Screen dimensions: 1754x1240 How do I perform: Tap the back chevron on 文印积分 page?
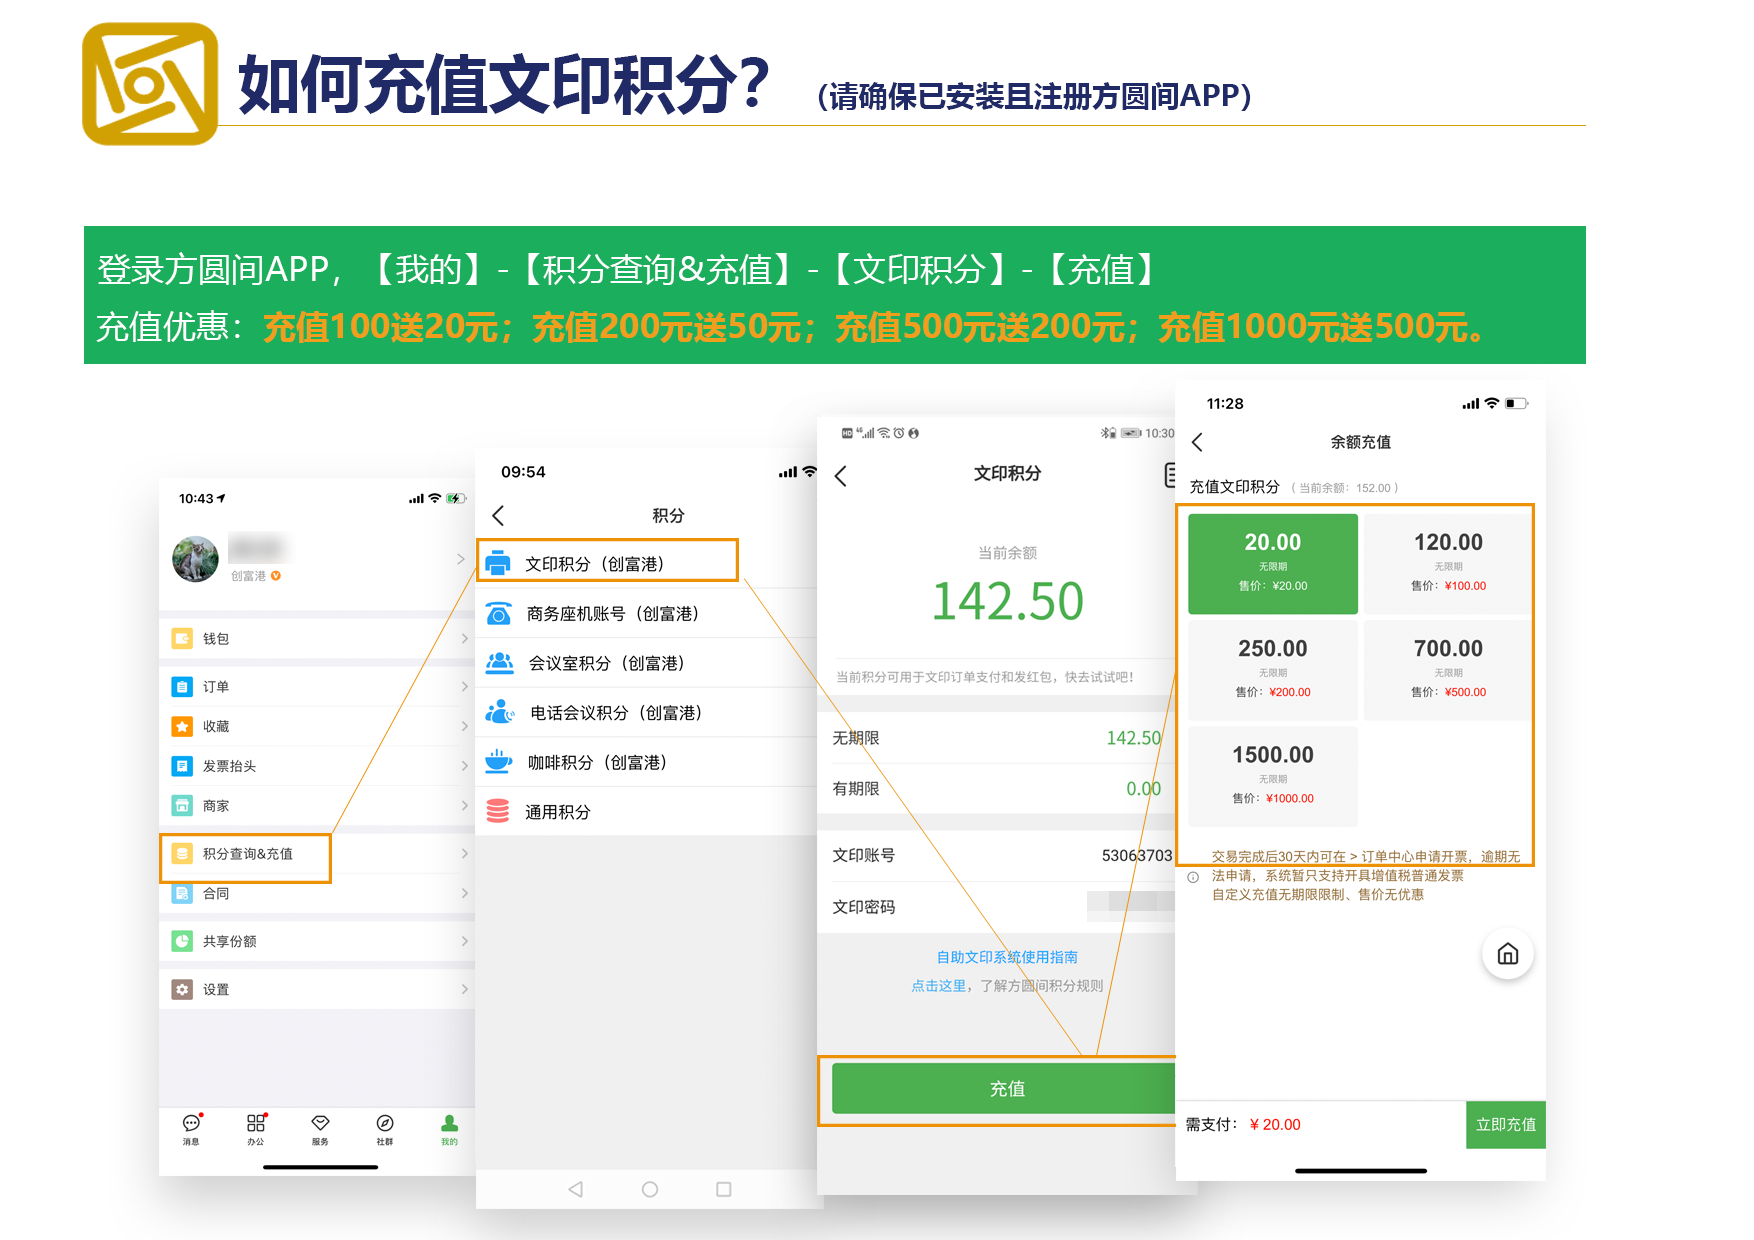pyautogui.click(x=841, y=477)
